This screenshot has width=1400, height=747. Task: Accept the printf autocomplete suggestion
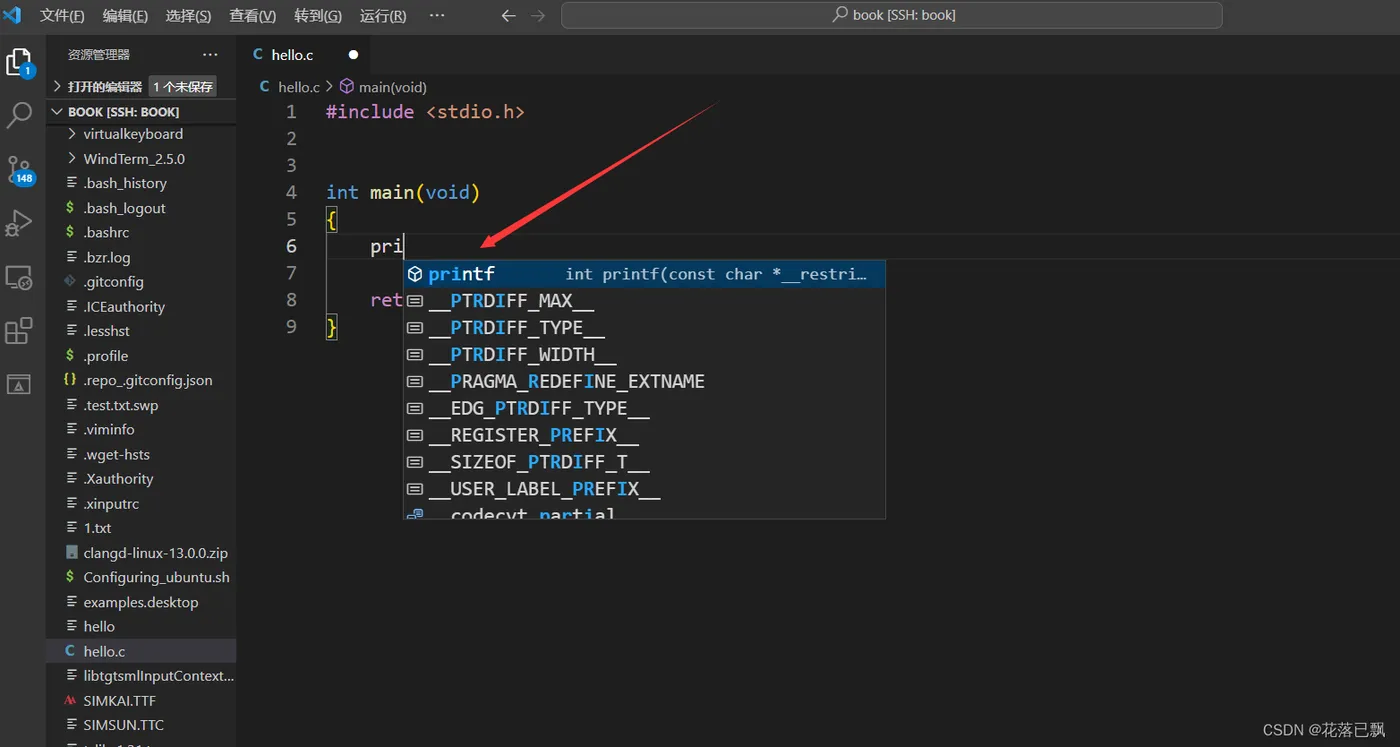coord(644,274)
